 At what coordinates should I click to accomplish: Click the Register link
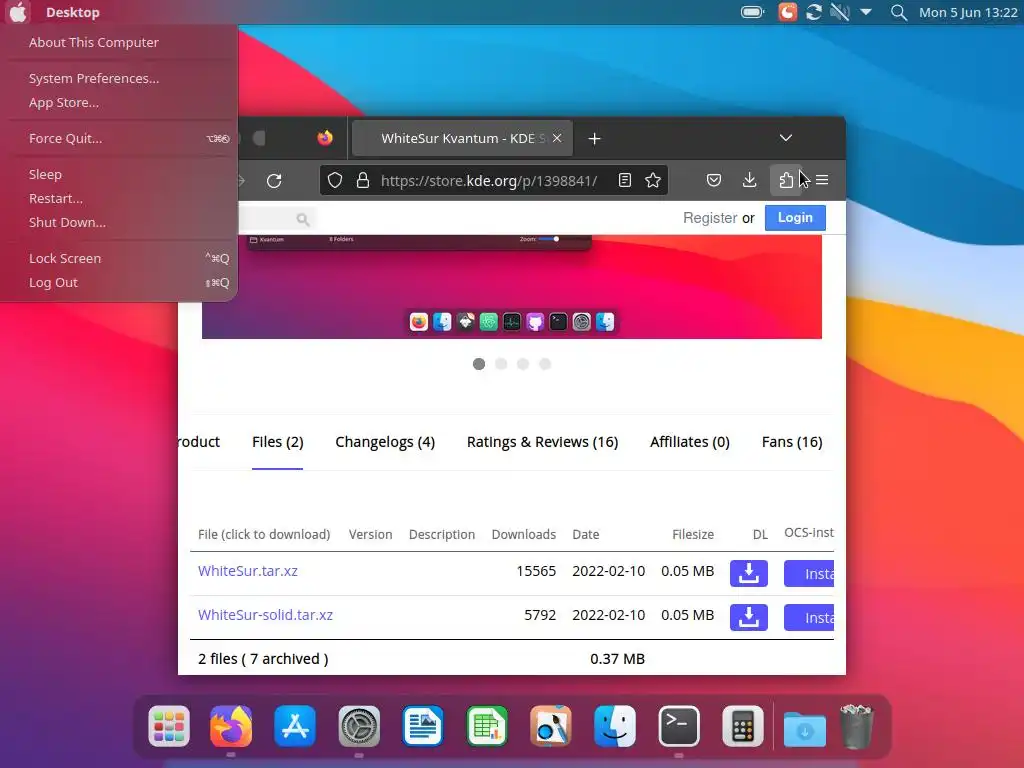coord(710,218)
